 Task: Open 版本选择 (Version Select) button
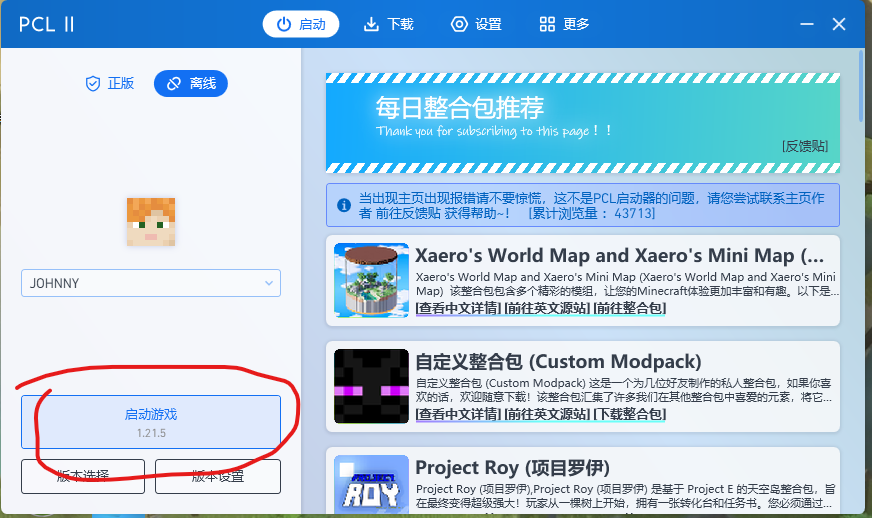coord(83,476)
